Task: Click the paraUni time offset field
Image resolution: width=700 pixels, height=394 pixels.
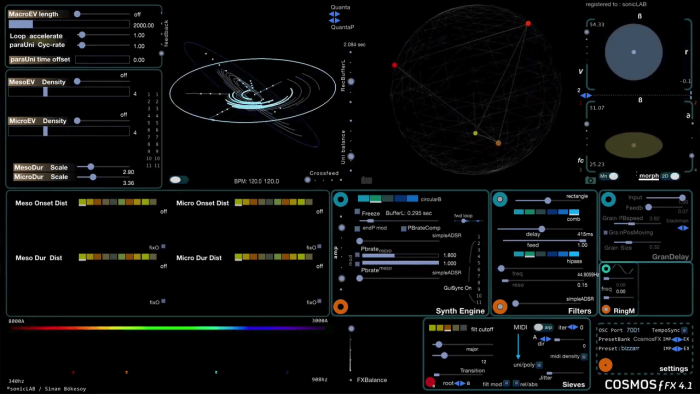Action: pyautogui.click(x=102, y=59)
